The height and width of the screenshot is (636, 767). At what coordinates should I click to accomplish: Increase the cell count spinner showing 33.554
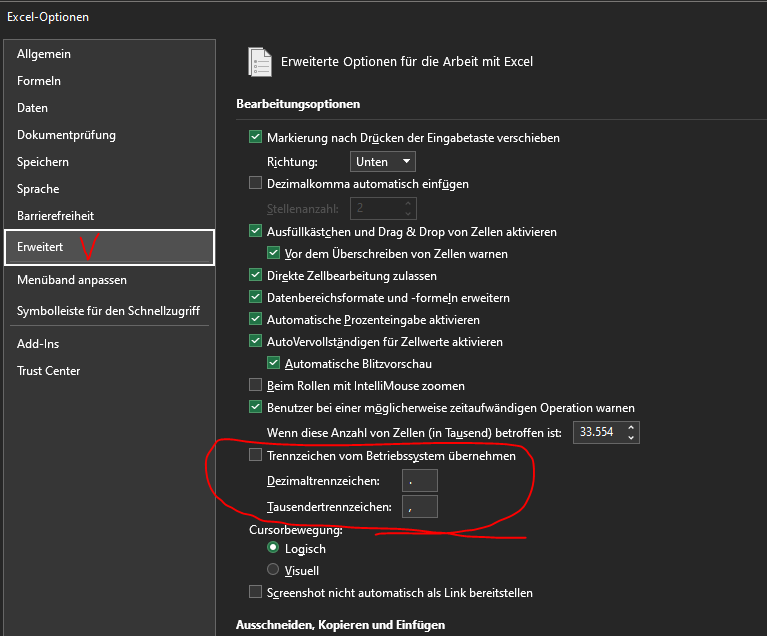631,428
